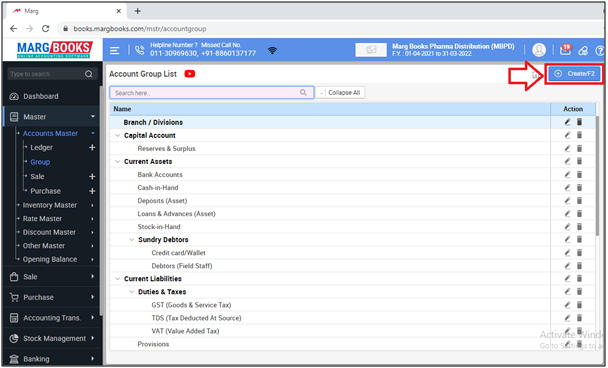
Task: Open the user profile avatar icon
Action: point(539,50)
